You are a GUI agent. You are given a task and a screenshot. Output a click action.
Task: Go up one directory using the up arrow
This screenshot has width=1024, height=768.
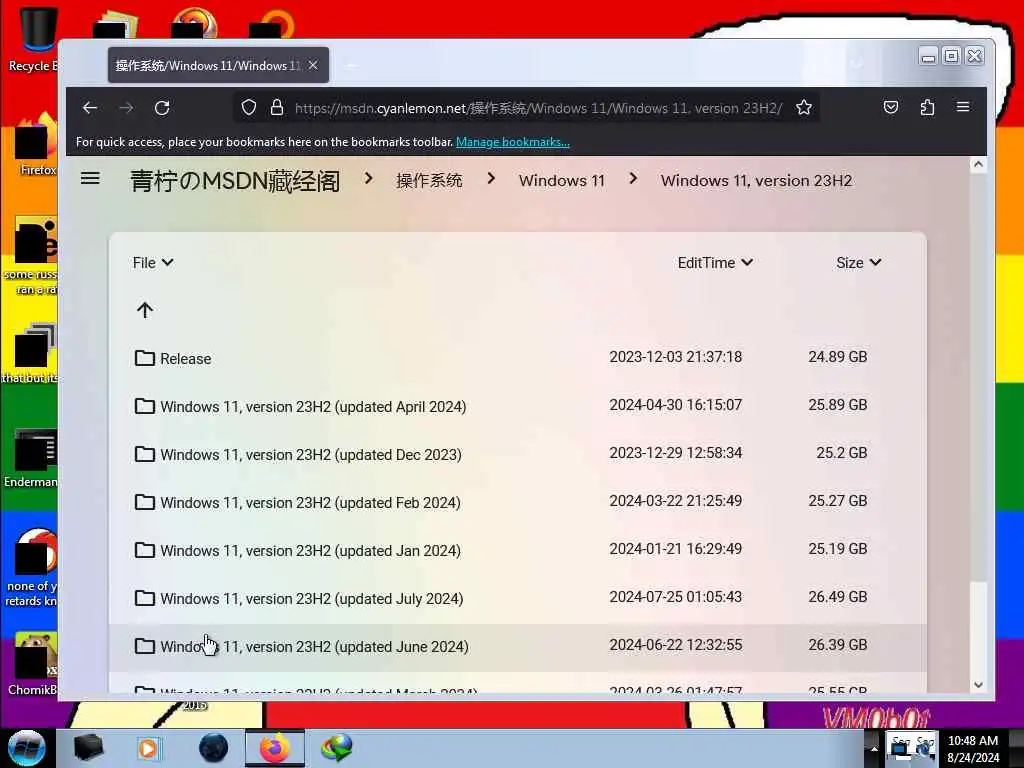145,310
